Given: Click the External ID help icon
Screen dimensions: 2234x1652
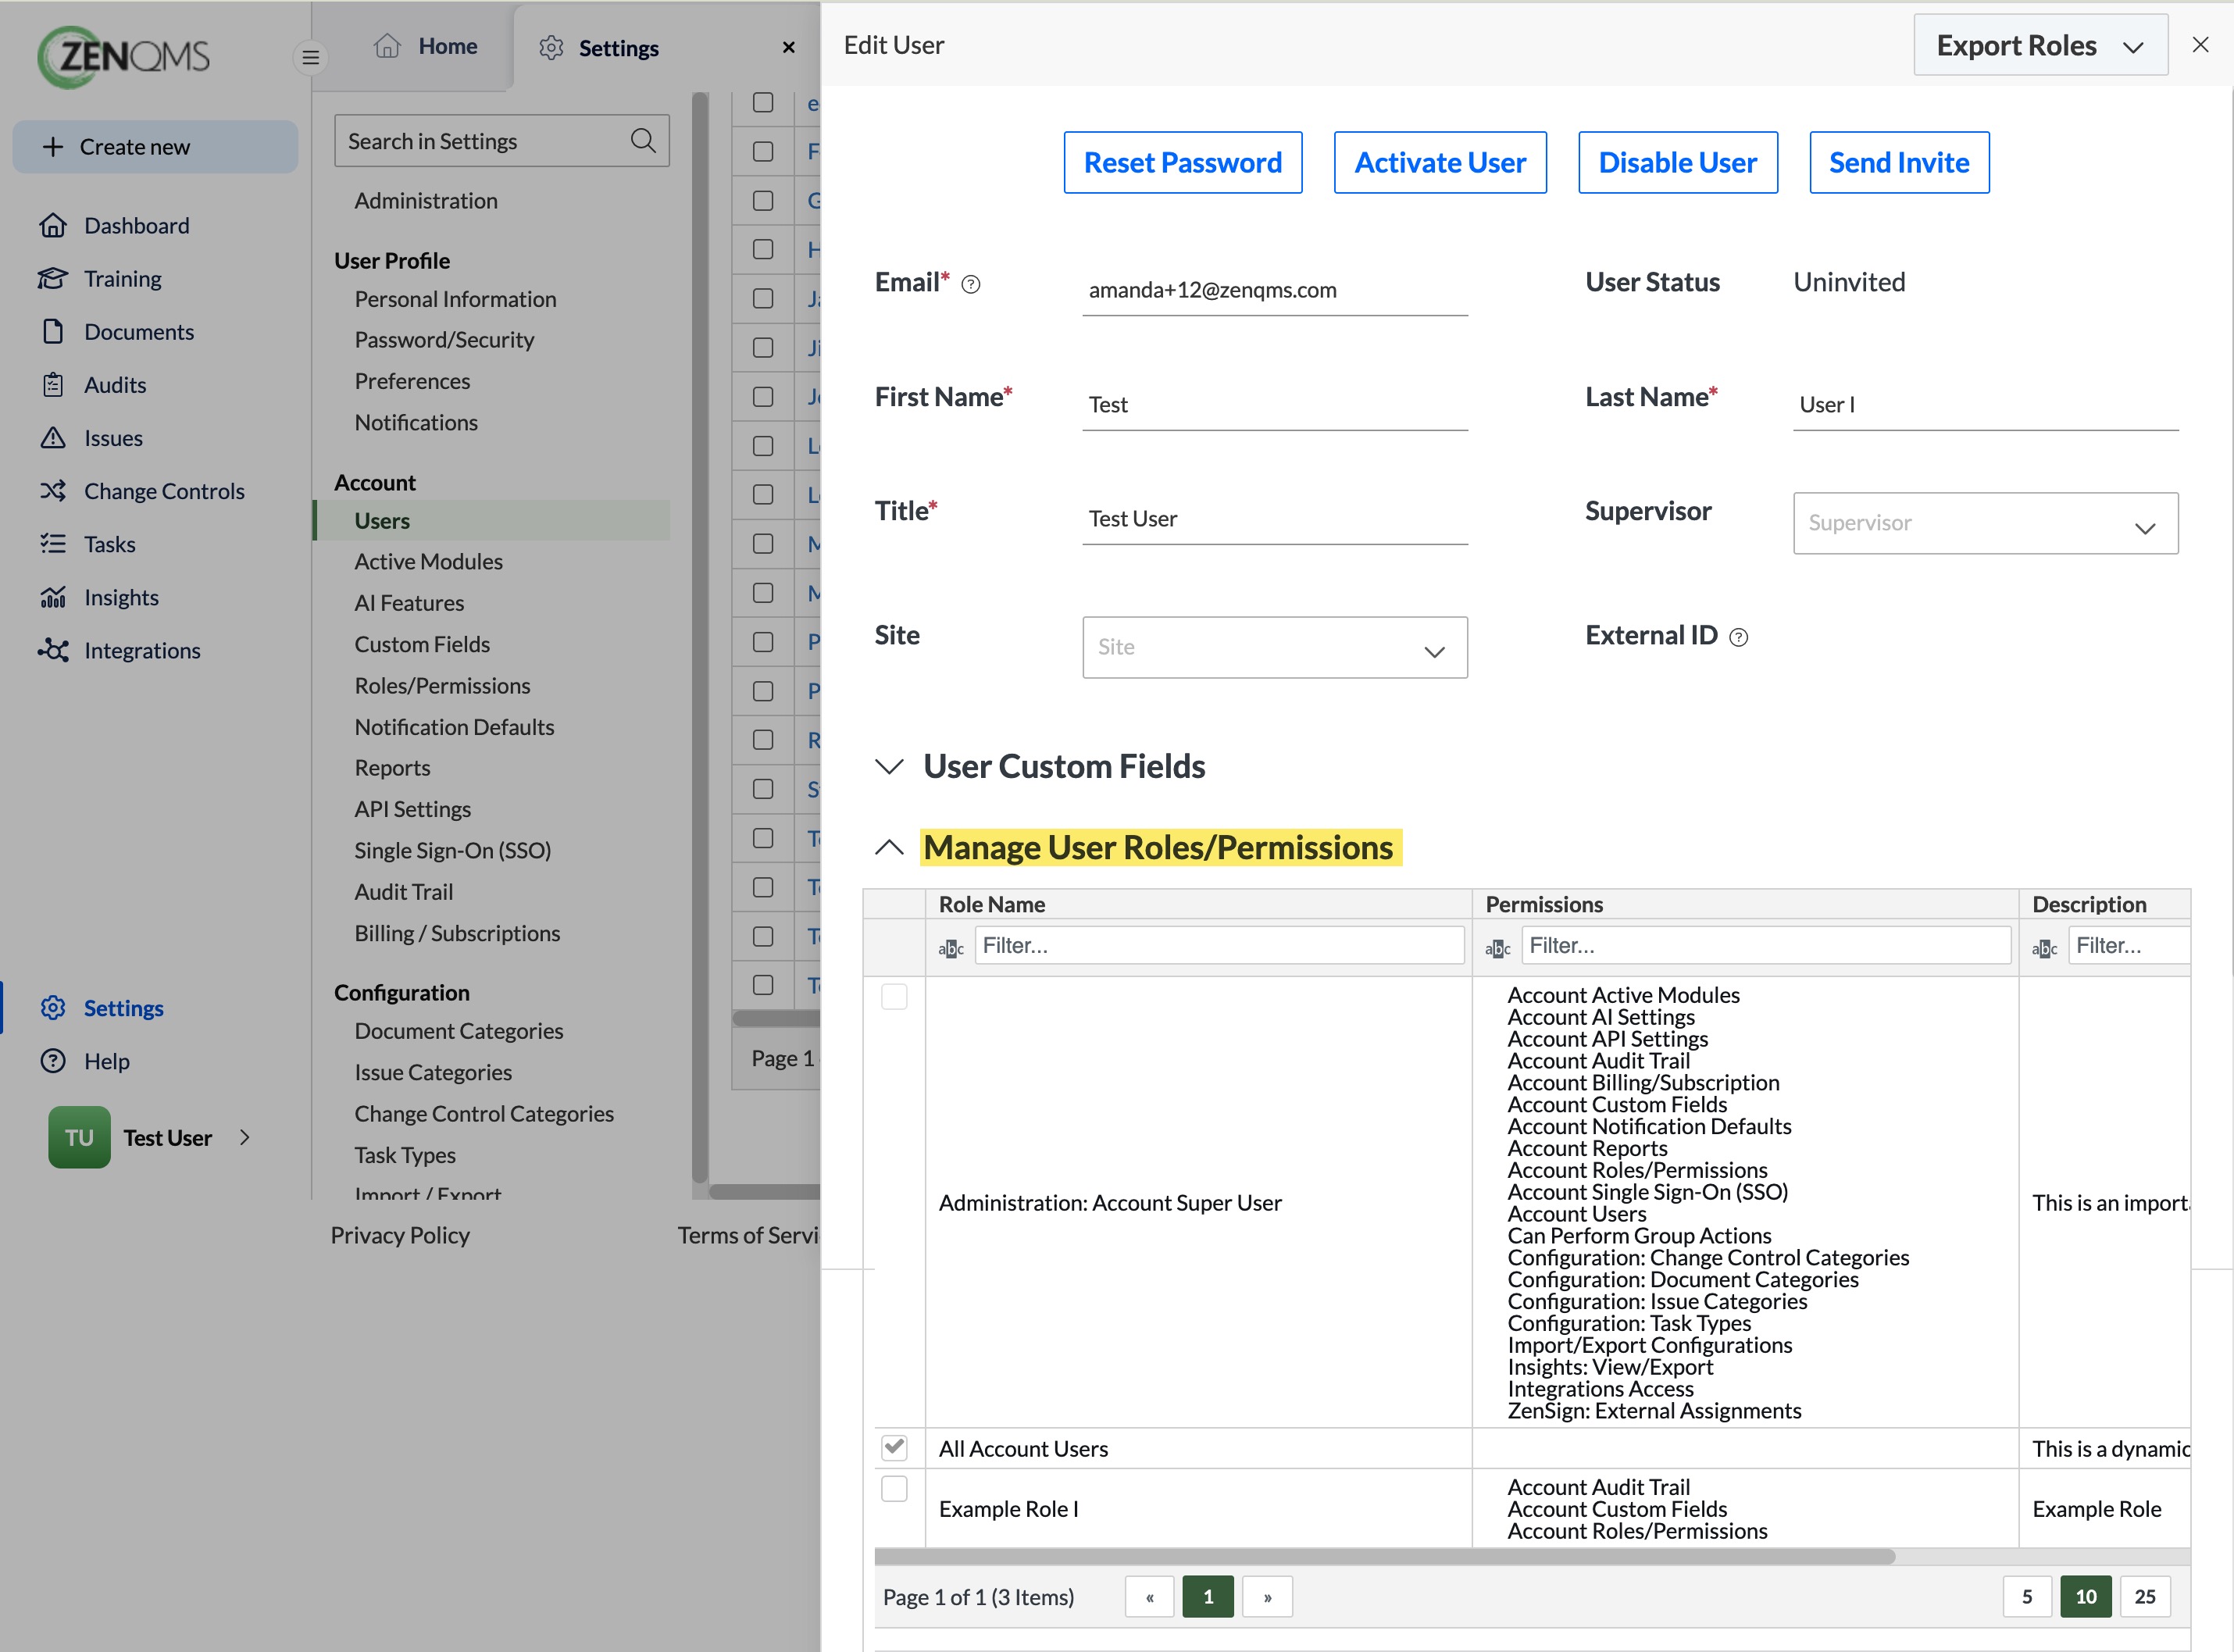Looking at the screenshot, I should click(1739, 637).
